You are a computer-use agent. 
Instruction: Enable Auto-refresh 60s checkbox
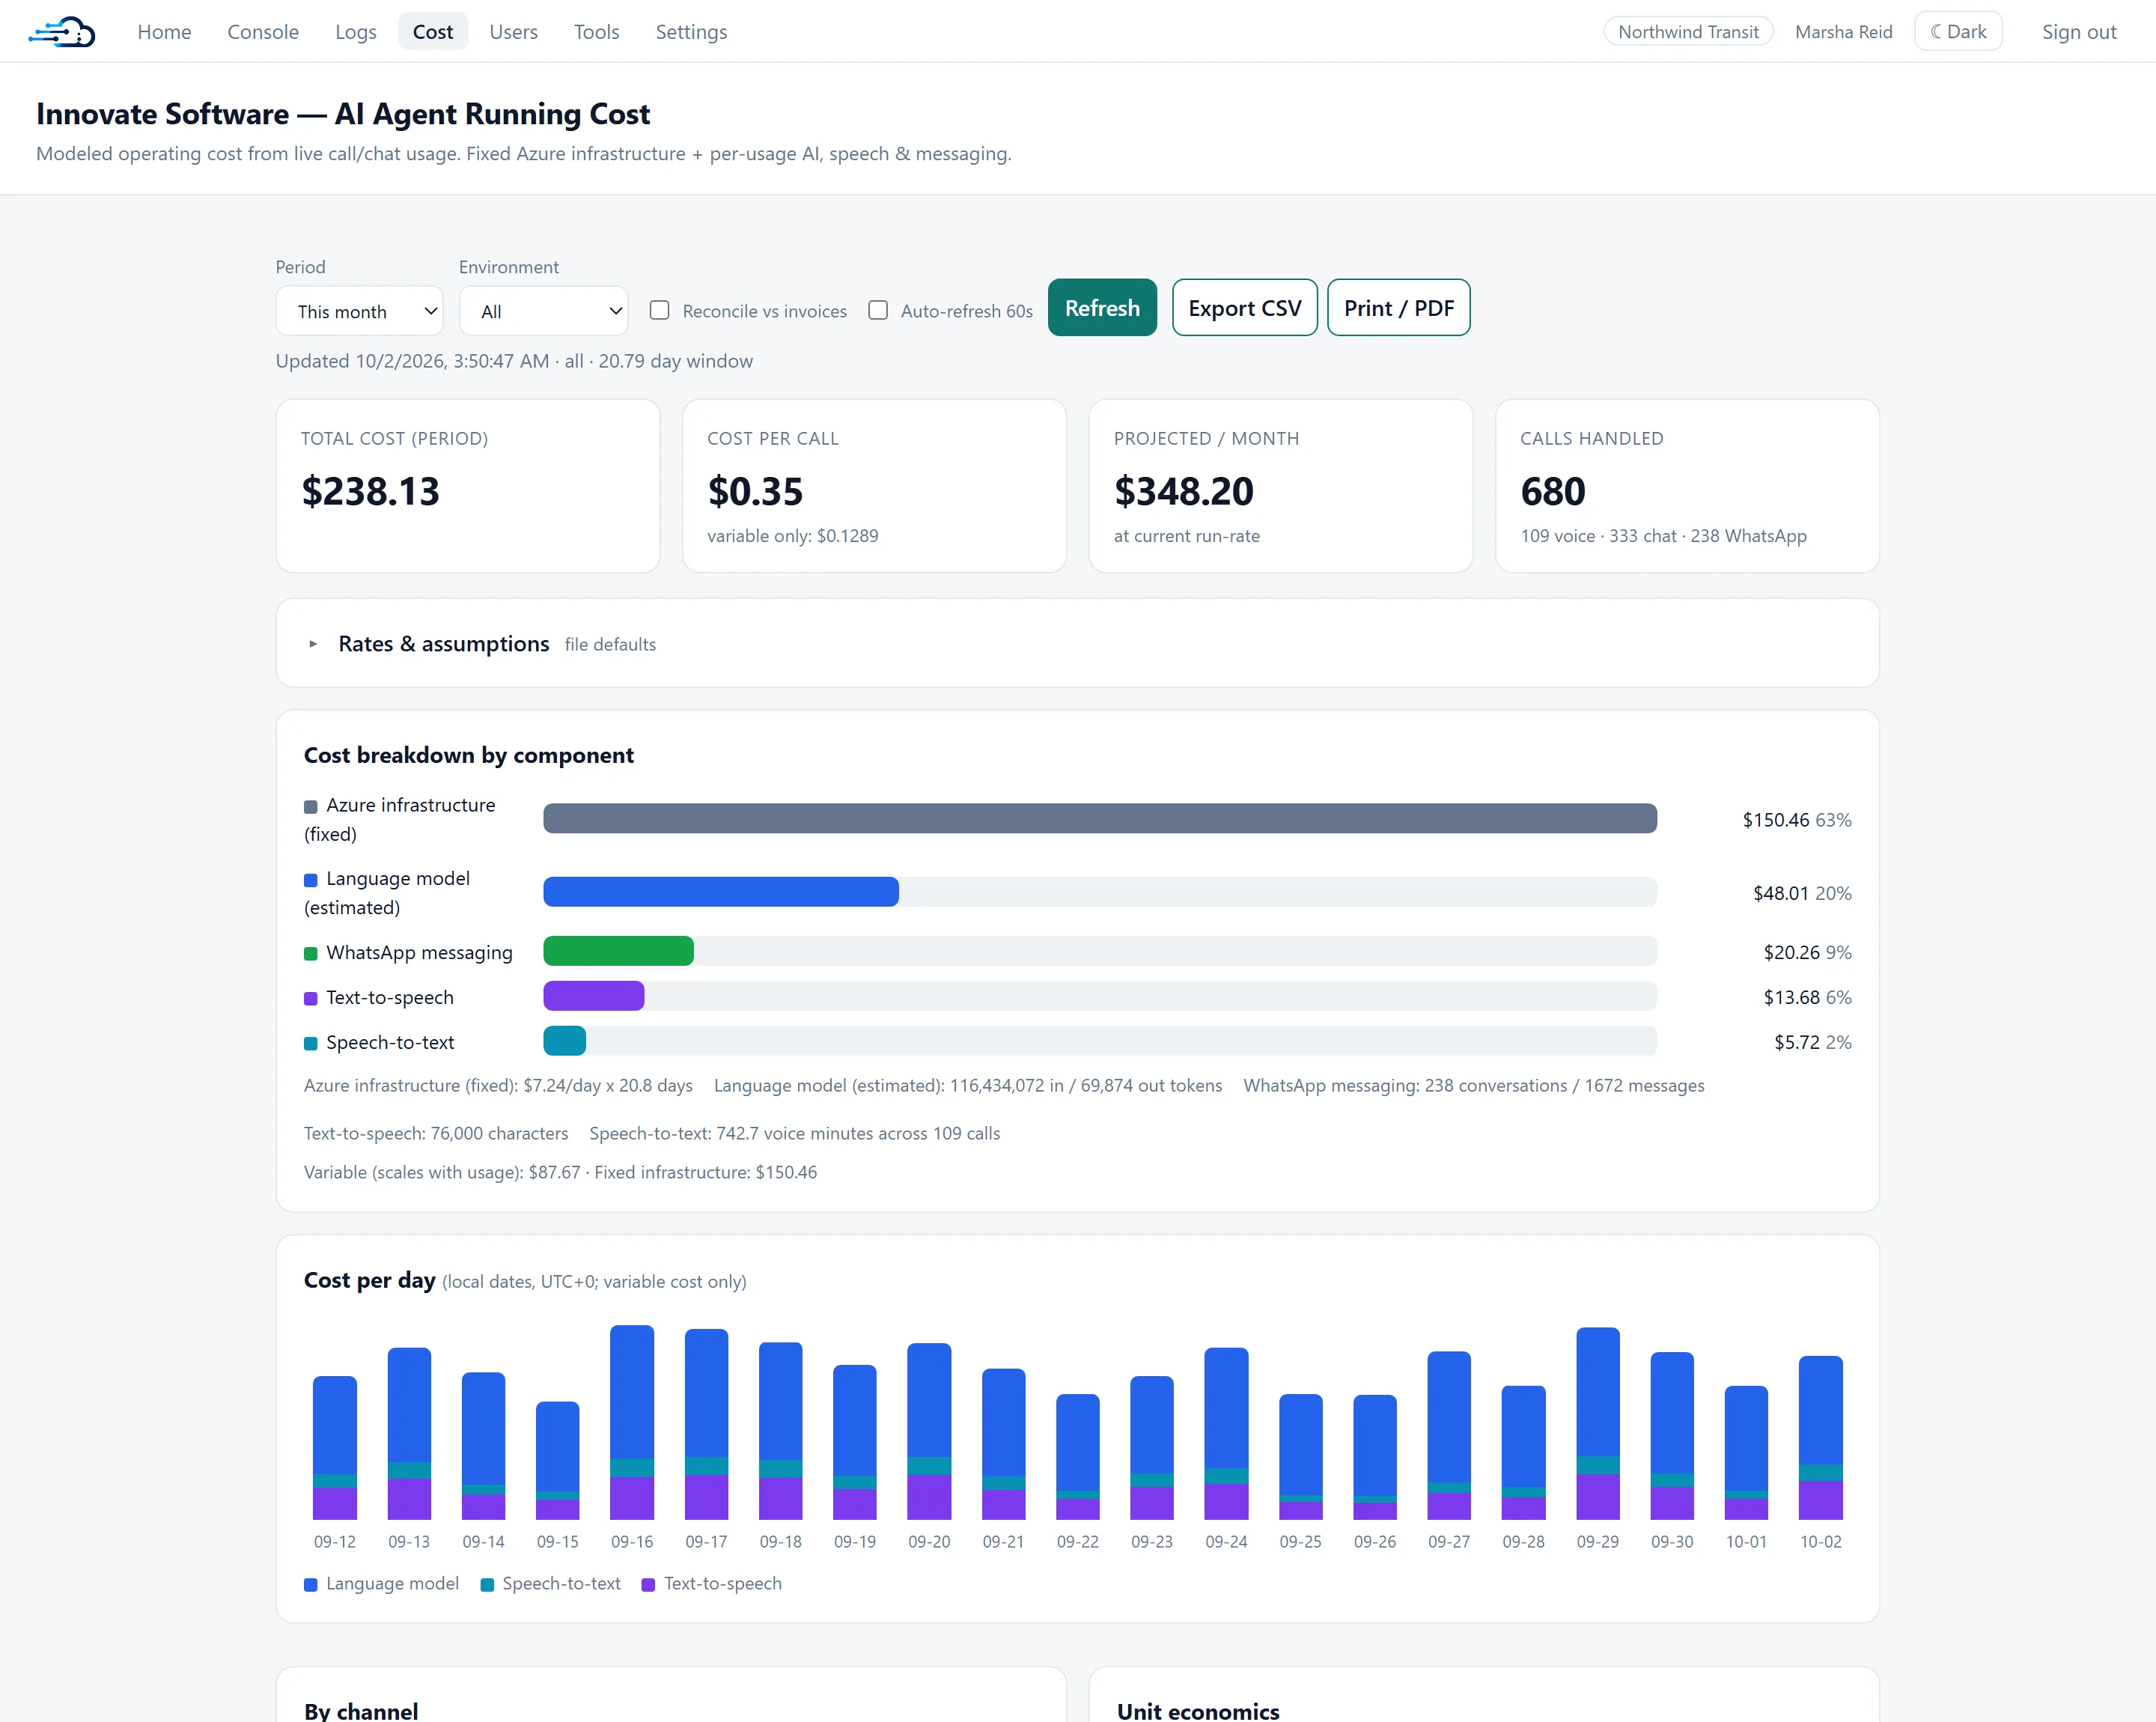click(878, 310)
